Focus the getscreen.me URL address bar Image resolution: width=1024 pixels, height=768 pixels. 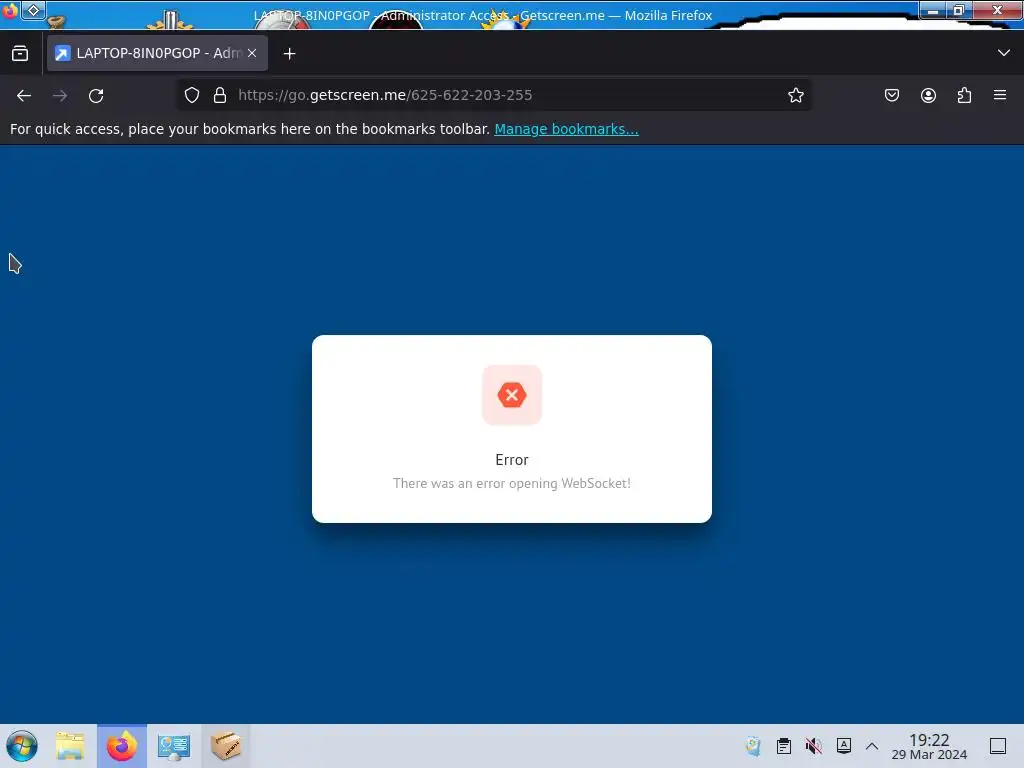tap(493, 95)
